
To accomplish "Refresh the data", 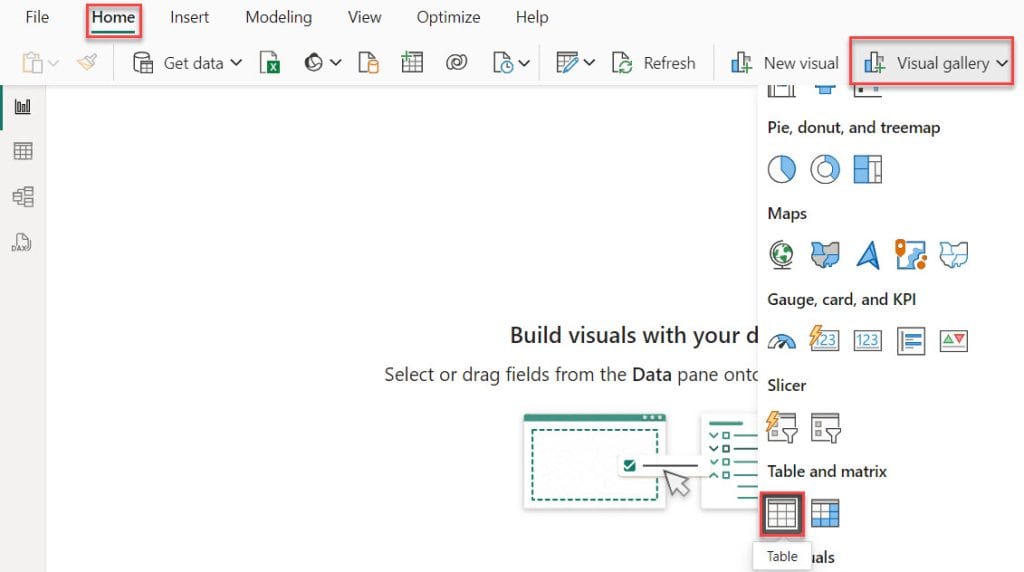I will tap(653, 63).
